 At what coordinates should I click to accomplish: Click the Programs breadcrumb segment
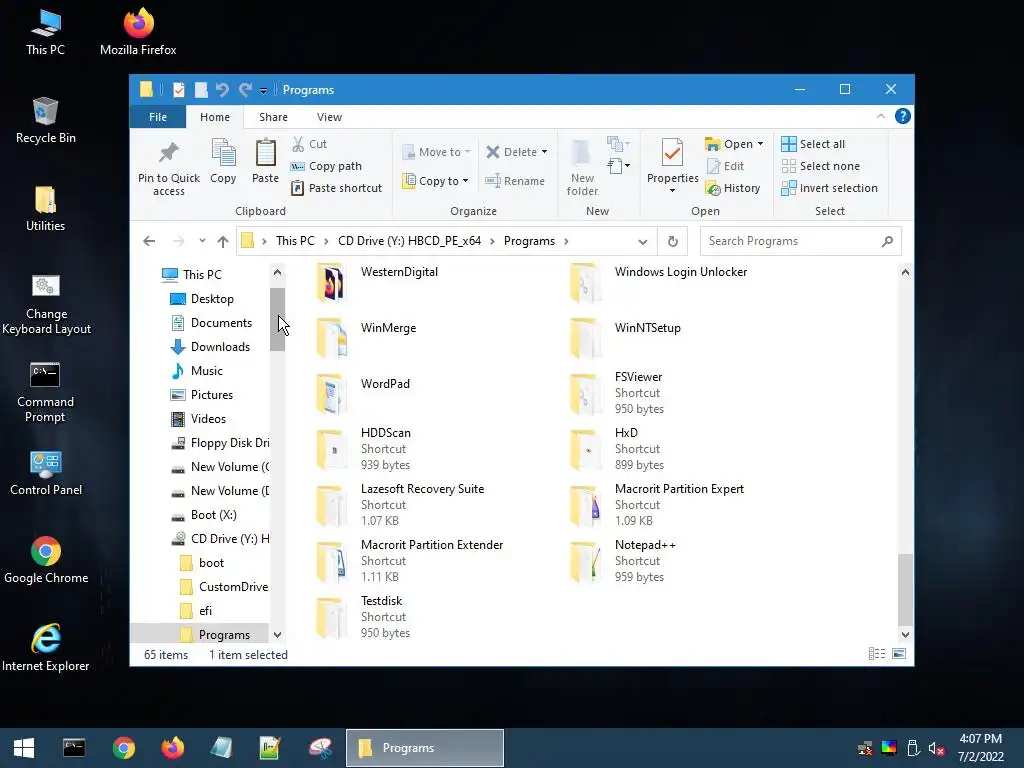pyautogui.click(x=529, y=241)
